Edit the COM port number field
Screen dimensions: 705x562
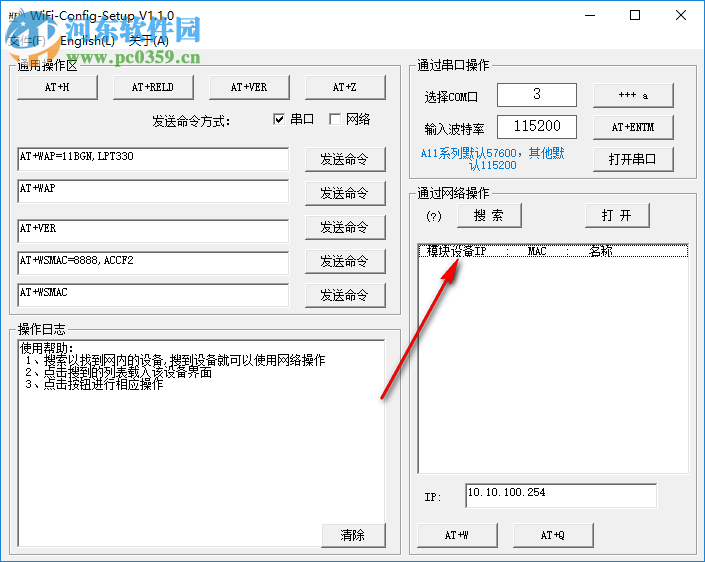point(537,94)
